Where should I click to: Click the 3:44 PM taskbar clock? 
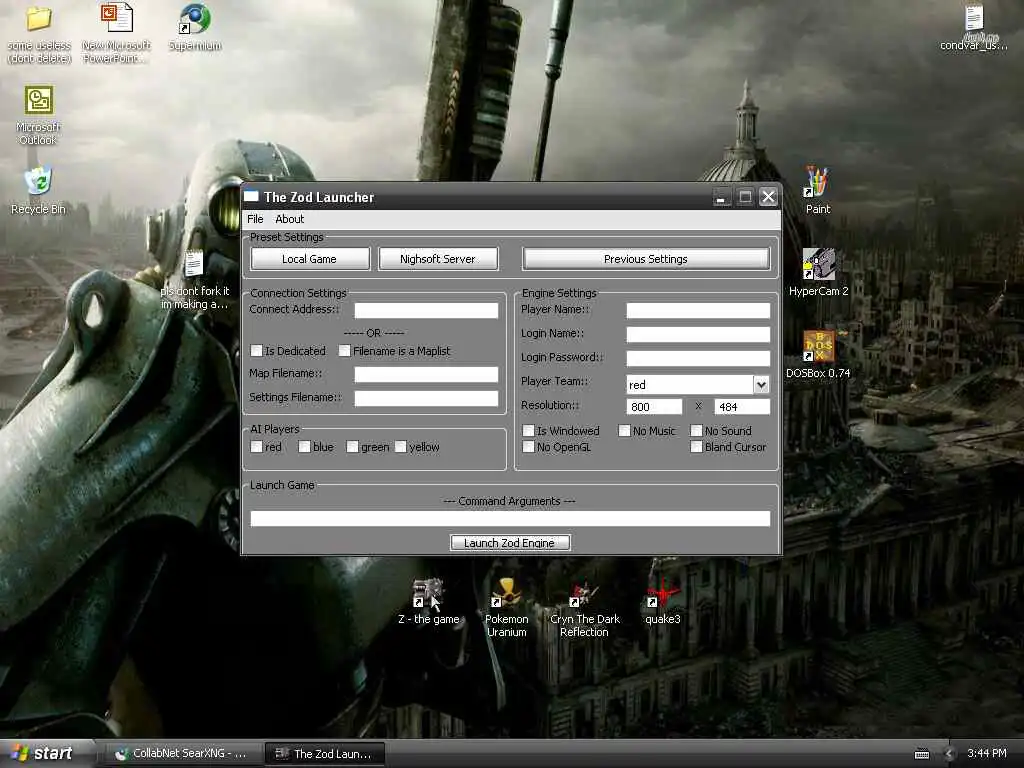pyautogui.click(x=987, y=754)
